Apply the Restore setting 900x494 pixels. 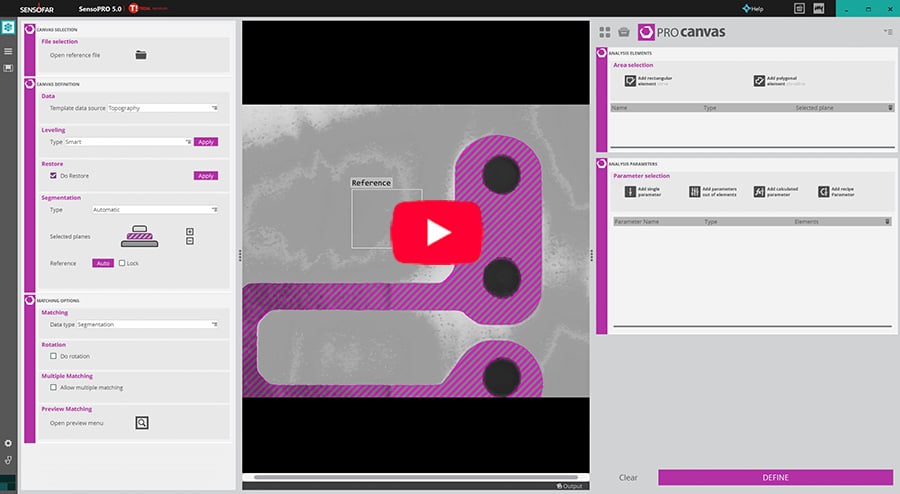(x=205, y=176)
